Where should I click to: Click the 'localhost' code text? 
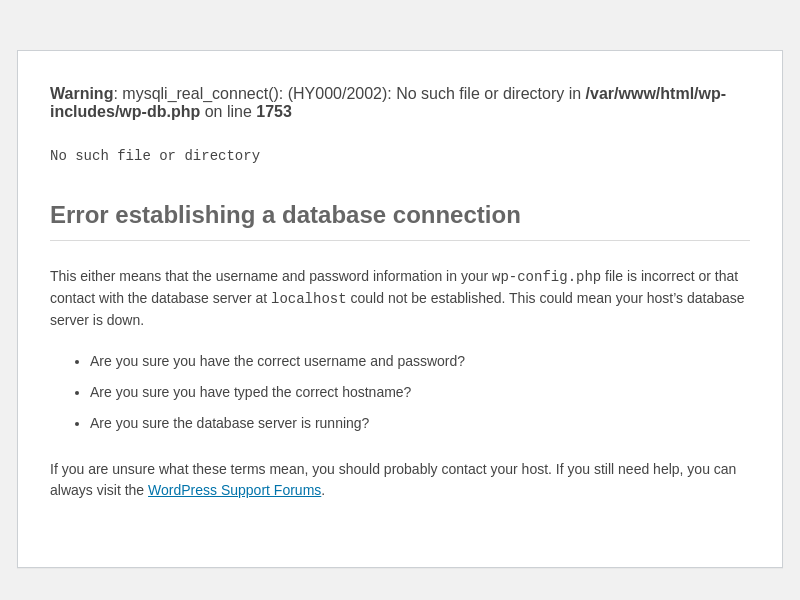pos(308,299)
